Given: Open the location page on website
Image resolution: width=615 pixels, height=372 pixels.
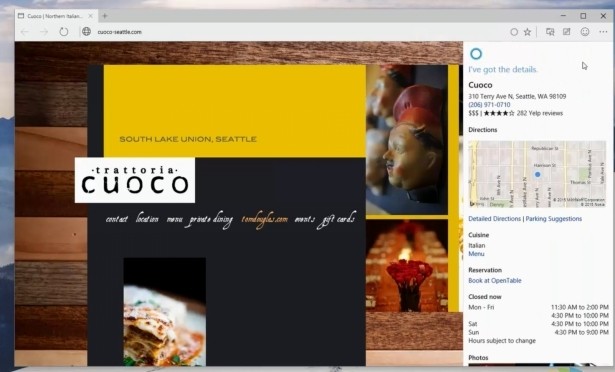Looking at the screenshot, I should click(147, 218).
